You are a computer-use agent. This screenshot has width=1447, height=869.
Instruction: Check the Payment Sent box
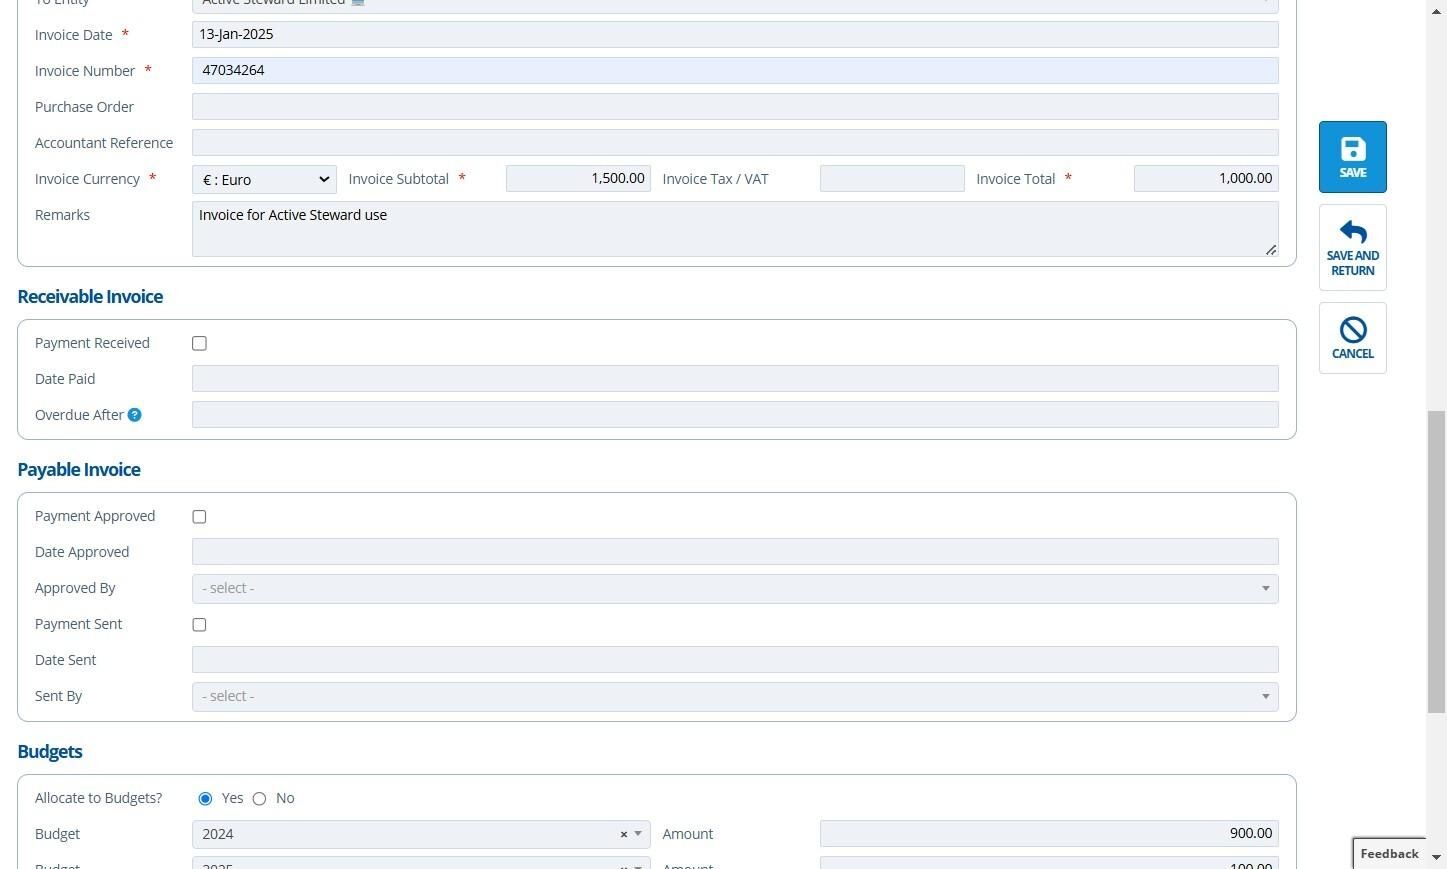point(200,625)
